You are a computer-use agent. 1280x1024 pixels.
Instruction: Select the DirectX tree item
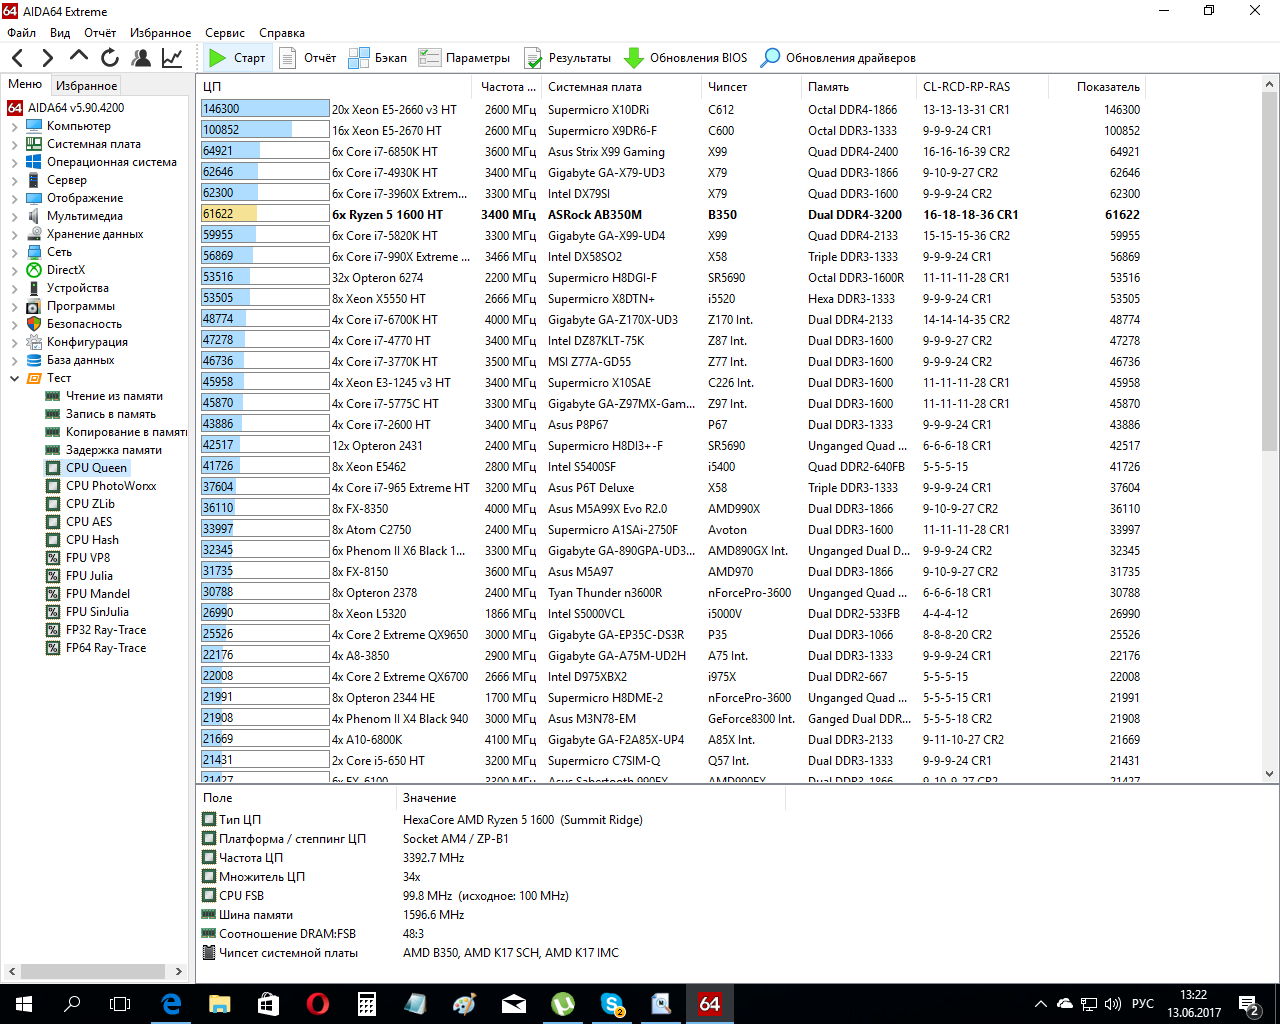pos(55,270)
